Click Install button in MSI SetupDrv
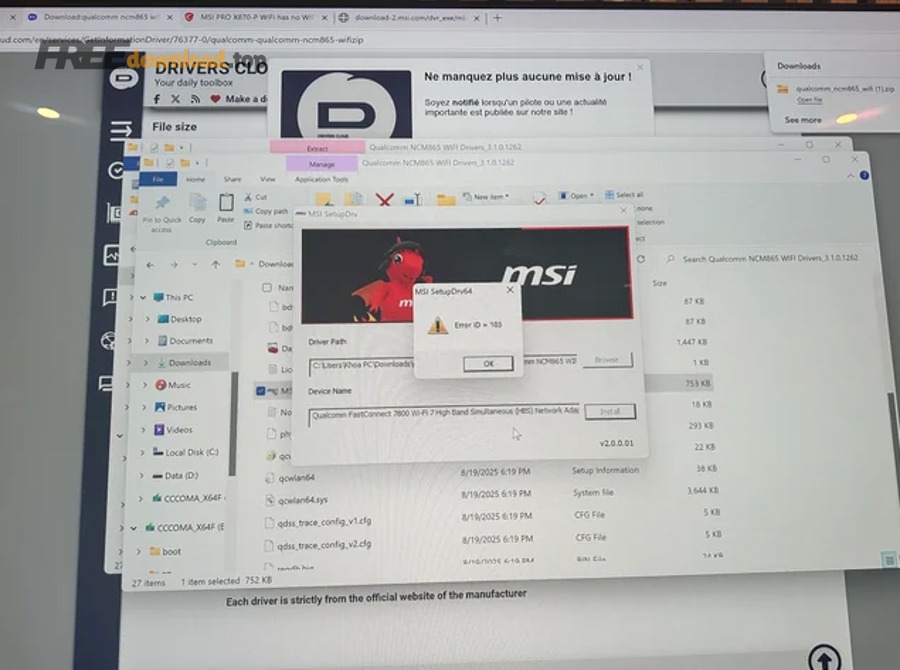Viewport: 900px width, 670px height. click(x=610, y=412)
